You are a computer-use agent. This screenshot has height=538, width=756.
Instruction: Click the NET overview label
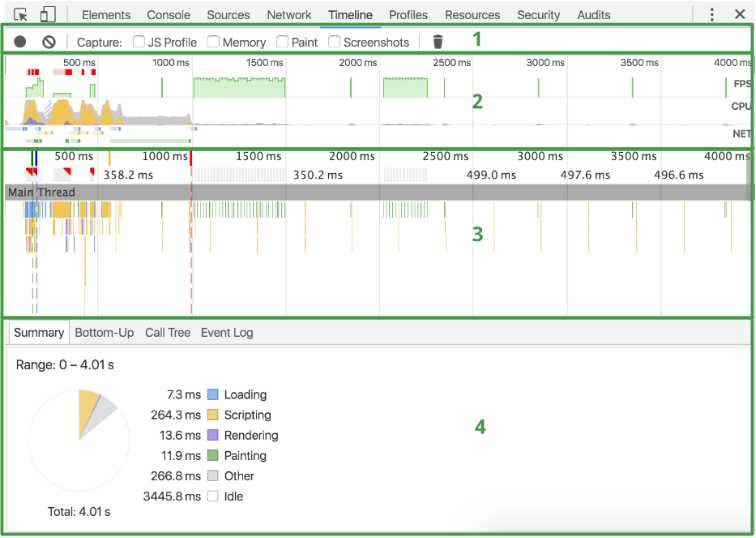pyautogui.click(x=742, y=134)
